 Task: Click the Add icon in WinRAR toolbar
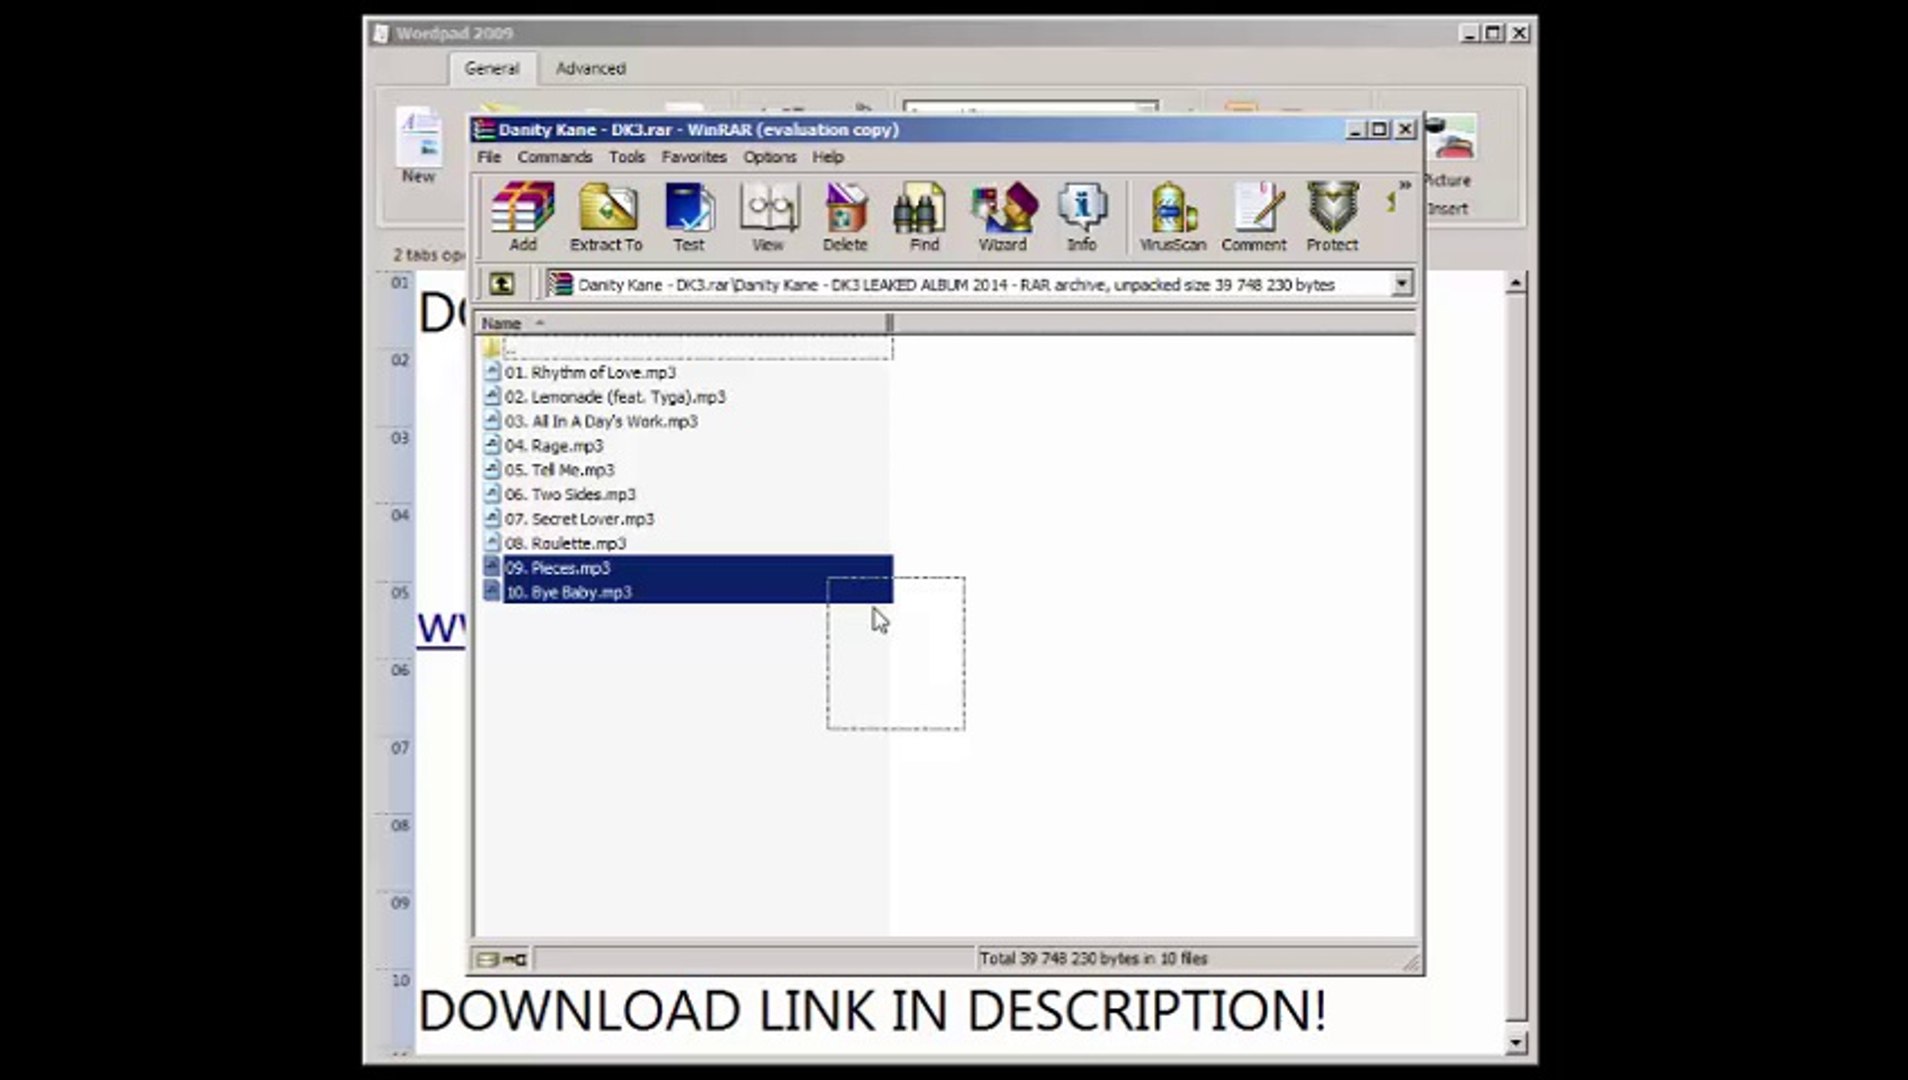coord(523,216)
